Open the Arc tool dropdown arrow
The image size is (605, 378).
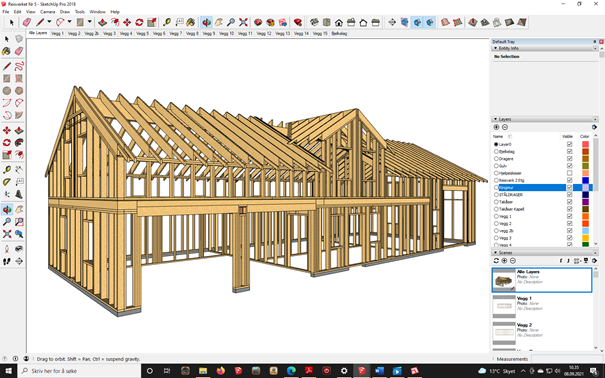[x=69, y=22]
